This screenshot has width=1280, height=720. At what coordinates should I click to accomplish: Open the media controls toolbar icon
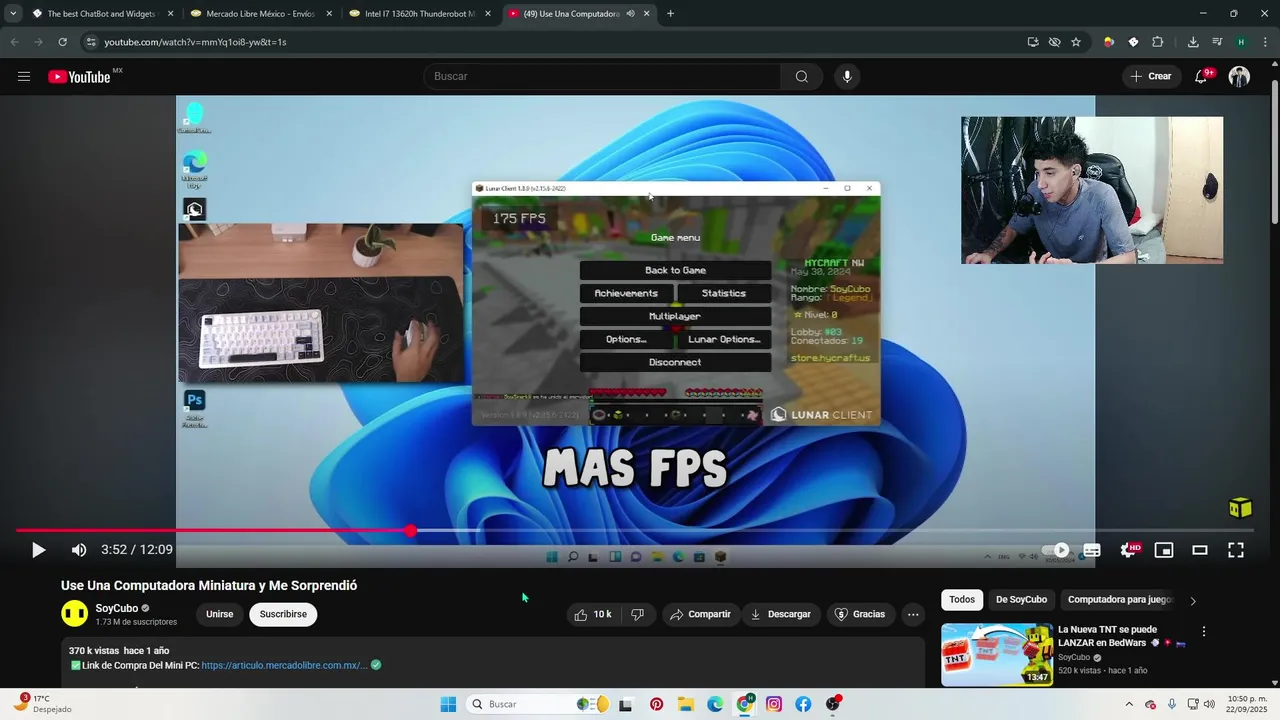(1217, 42)
